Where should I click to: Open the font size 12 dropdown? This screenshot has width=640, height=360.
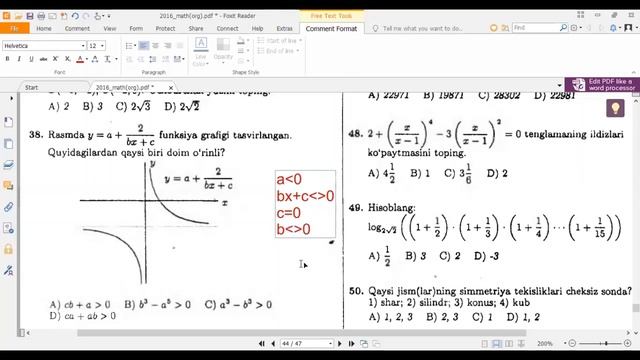102,46
